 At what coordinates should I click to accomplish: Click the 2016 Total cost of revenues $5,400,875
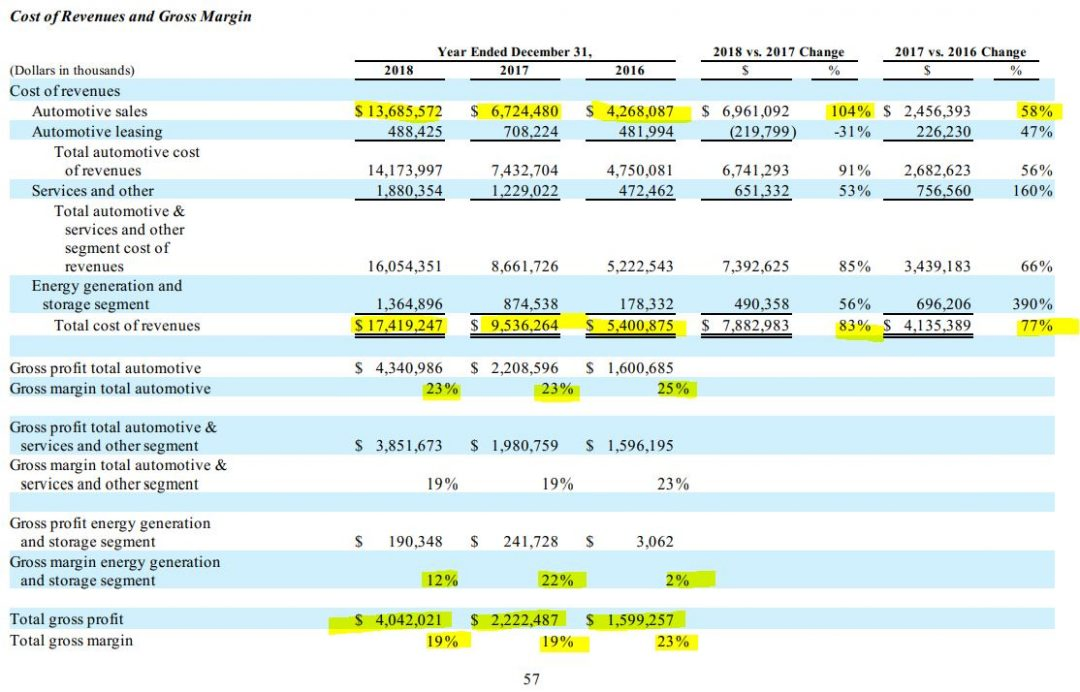tap(630, 325)
